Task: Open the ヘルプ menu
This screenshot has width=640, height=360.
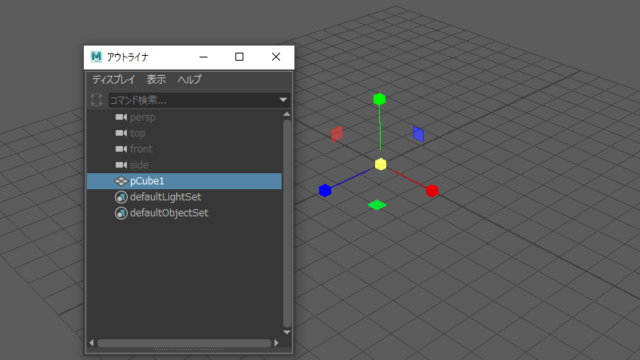Action: (x=189, y=80)
